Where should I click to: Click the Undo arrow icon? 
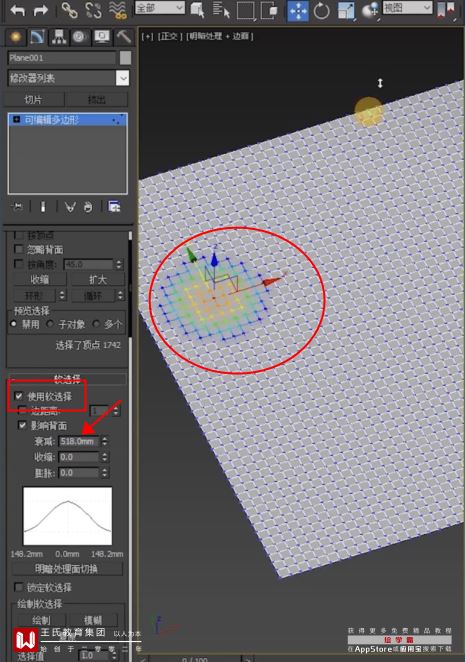(x=17, y=10)
